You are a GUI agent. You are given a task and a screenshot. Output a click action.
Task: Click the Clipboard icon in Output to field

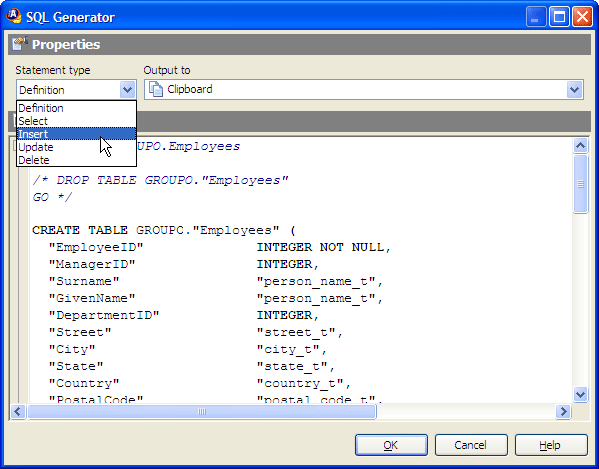(x=156, y=89)
